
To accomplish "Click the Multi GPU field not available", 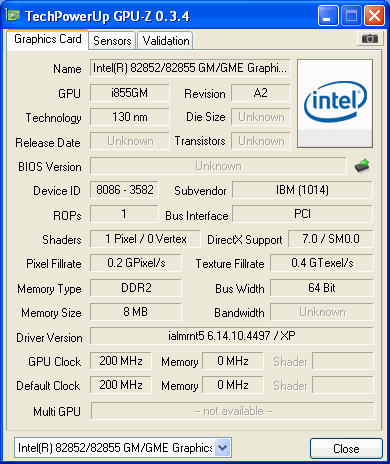I will click(x=233, y=411).
